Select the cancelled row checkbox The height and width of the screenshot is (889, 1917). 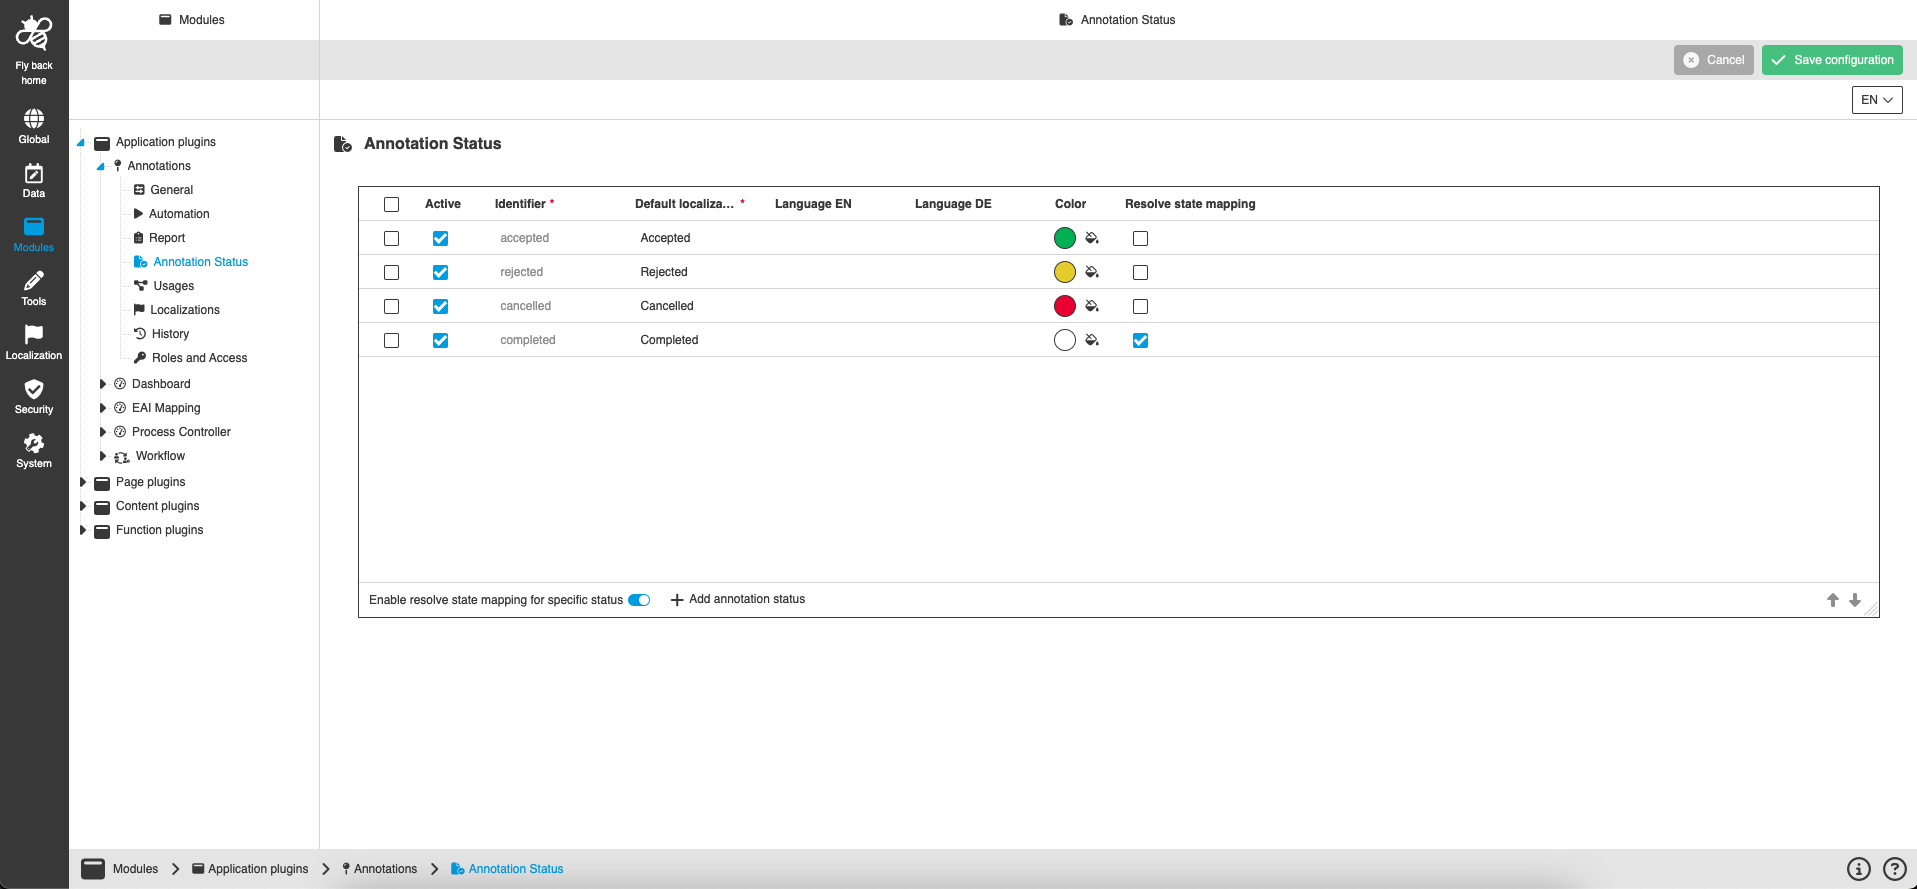(x=392, y=307)
